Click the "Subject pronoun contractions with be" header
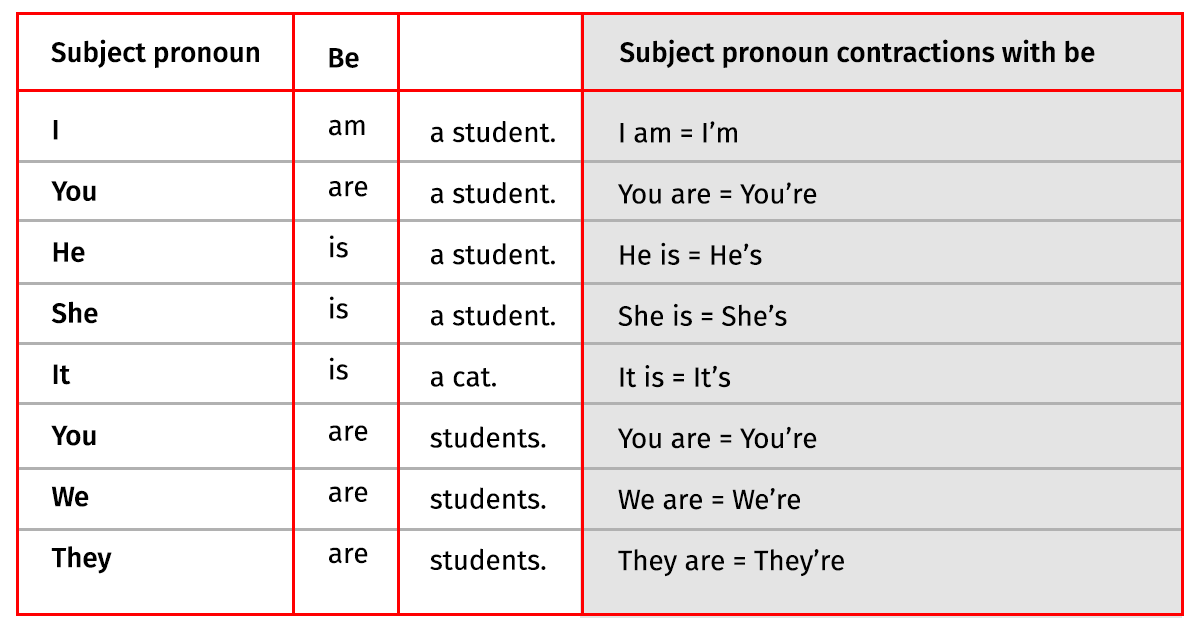Viewport: 1200px width, 628px height. click(856, 53)
